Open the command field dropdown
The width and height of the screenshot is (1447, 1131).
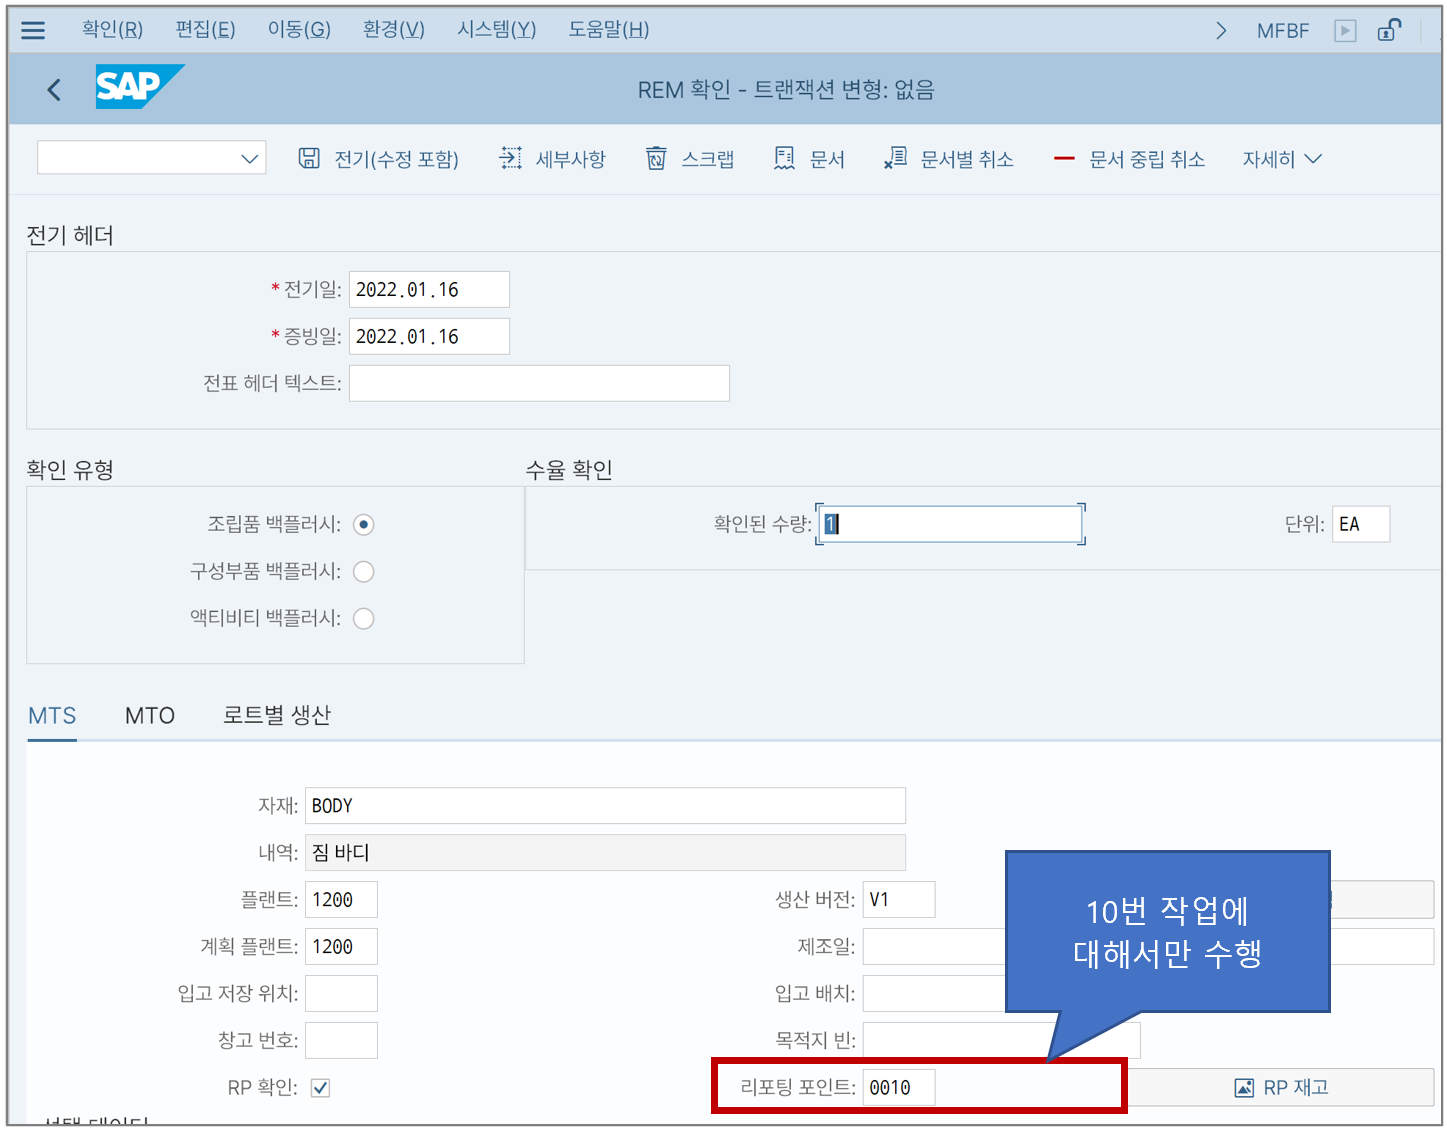[250, 158]
